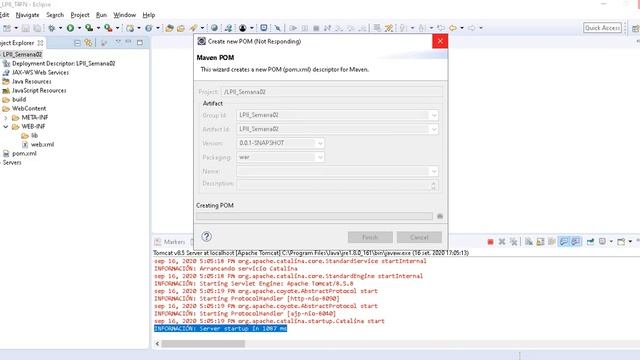Toggle Show Console on Standard Error change
This screenshot has height=360, width=640.
576,242
